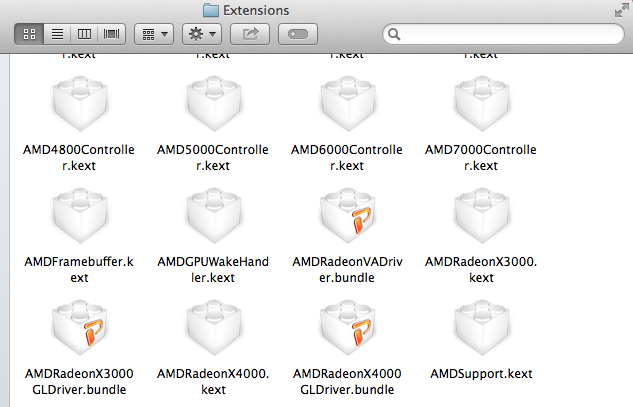Switch to icon view mode
The width and height of the screenshot is (633, 407).
29,34
